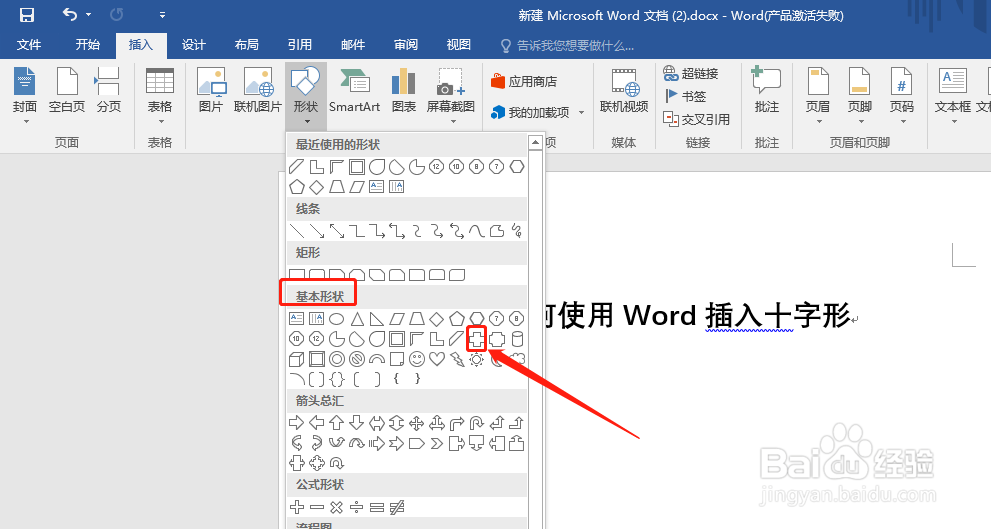Choose the division equation shape
The height and width of the screenshot is (529, 991).
pyautogui.click(x=357, y=507)
